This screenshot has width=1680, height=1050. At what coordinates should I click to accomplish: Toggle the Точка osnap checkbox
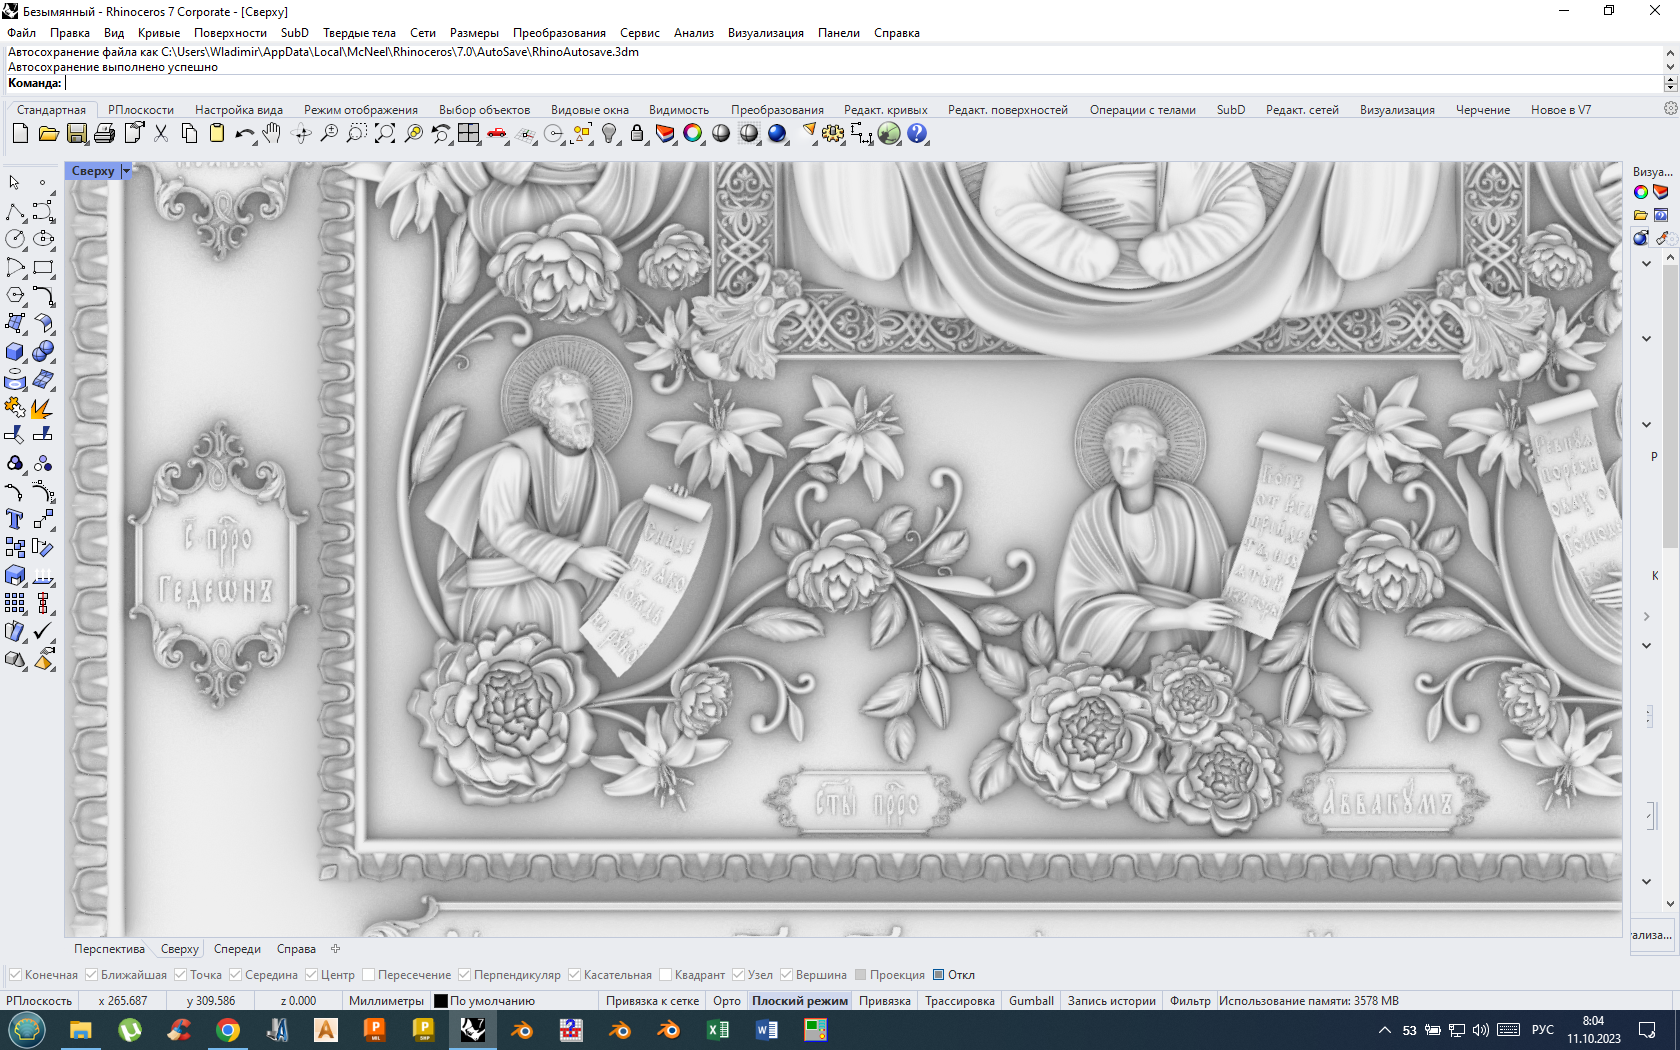pyautogui.click(x=180, y=975)
